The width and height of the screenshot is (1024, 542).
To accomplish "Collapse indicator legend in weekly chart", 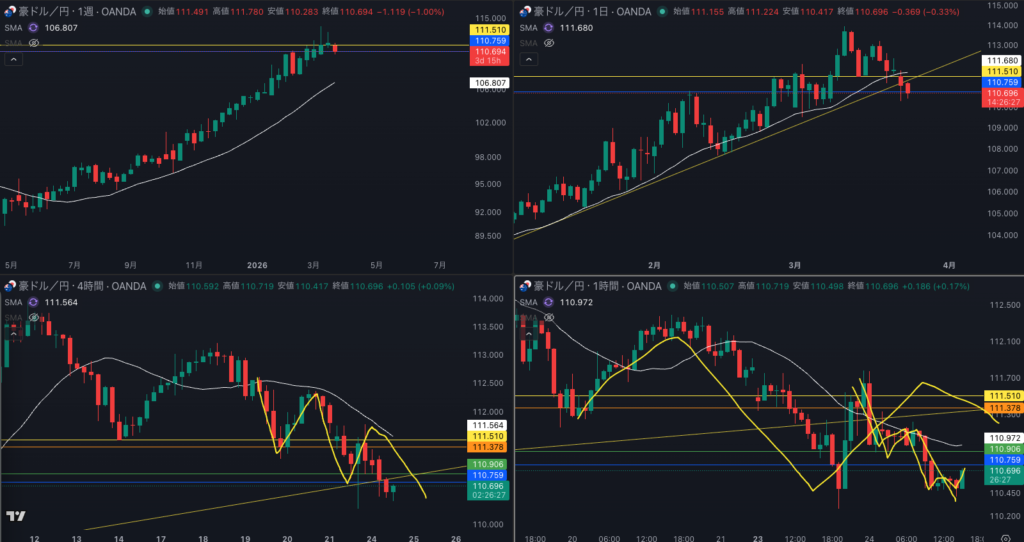I will tap(14, 60).
